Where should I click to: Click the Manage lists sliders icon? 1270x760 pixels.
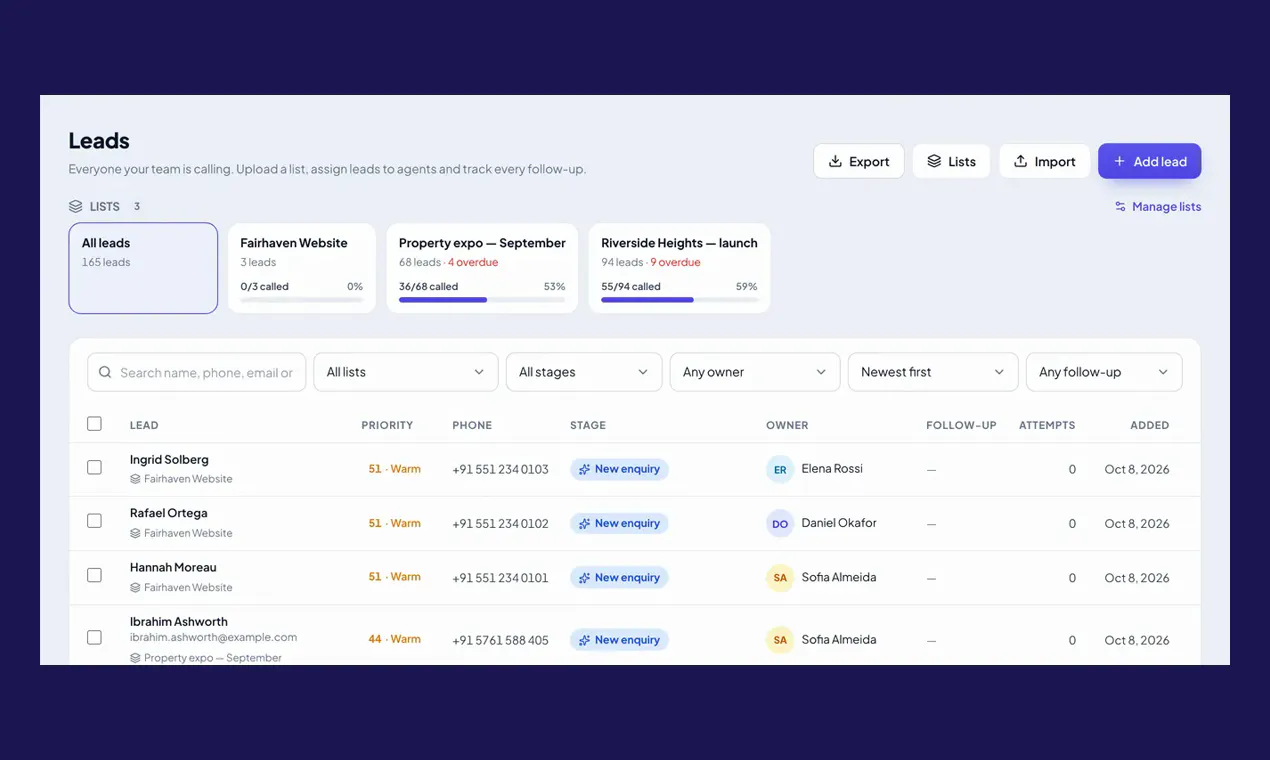[1121, 207]
